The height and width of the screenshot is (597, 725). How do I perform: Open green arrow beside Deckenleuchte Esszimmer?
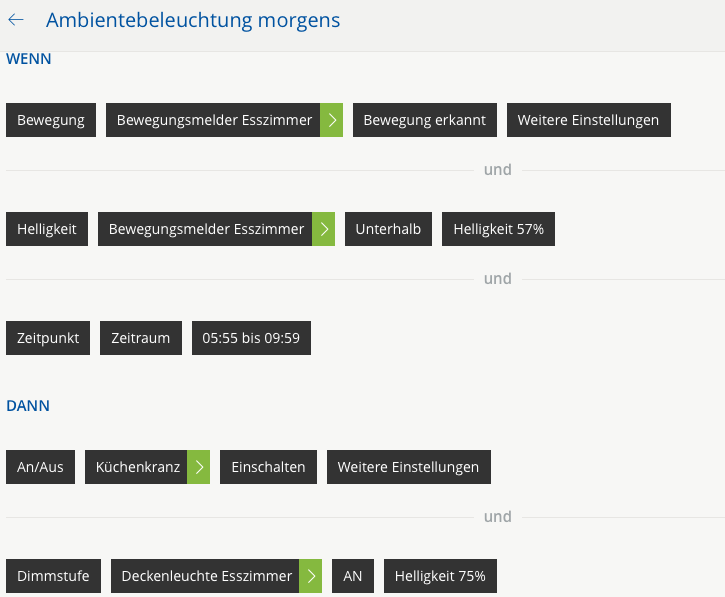click(312, 576)
